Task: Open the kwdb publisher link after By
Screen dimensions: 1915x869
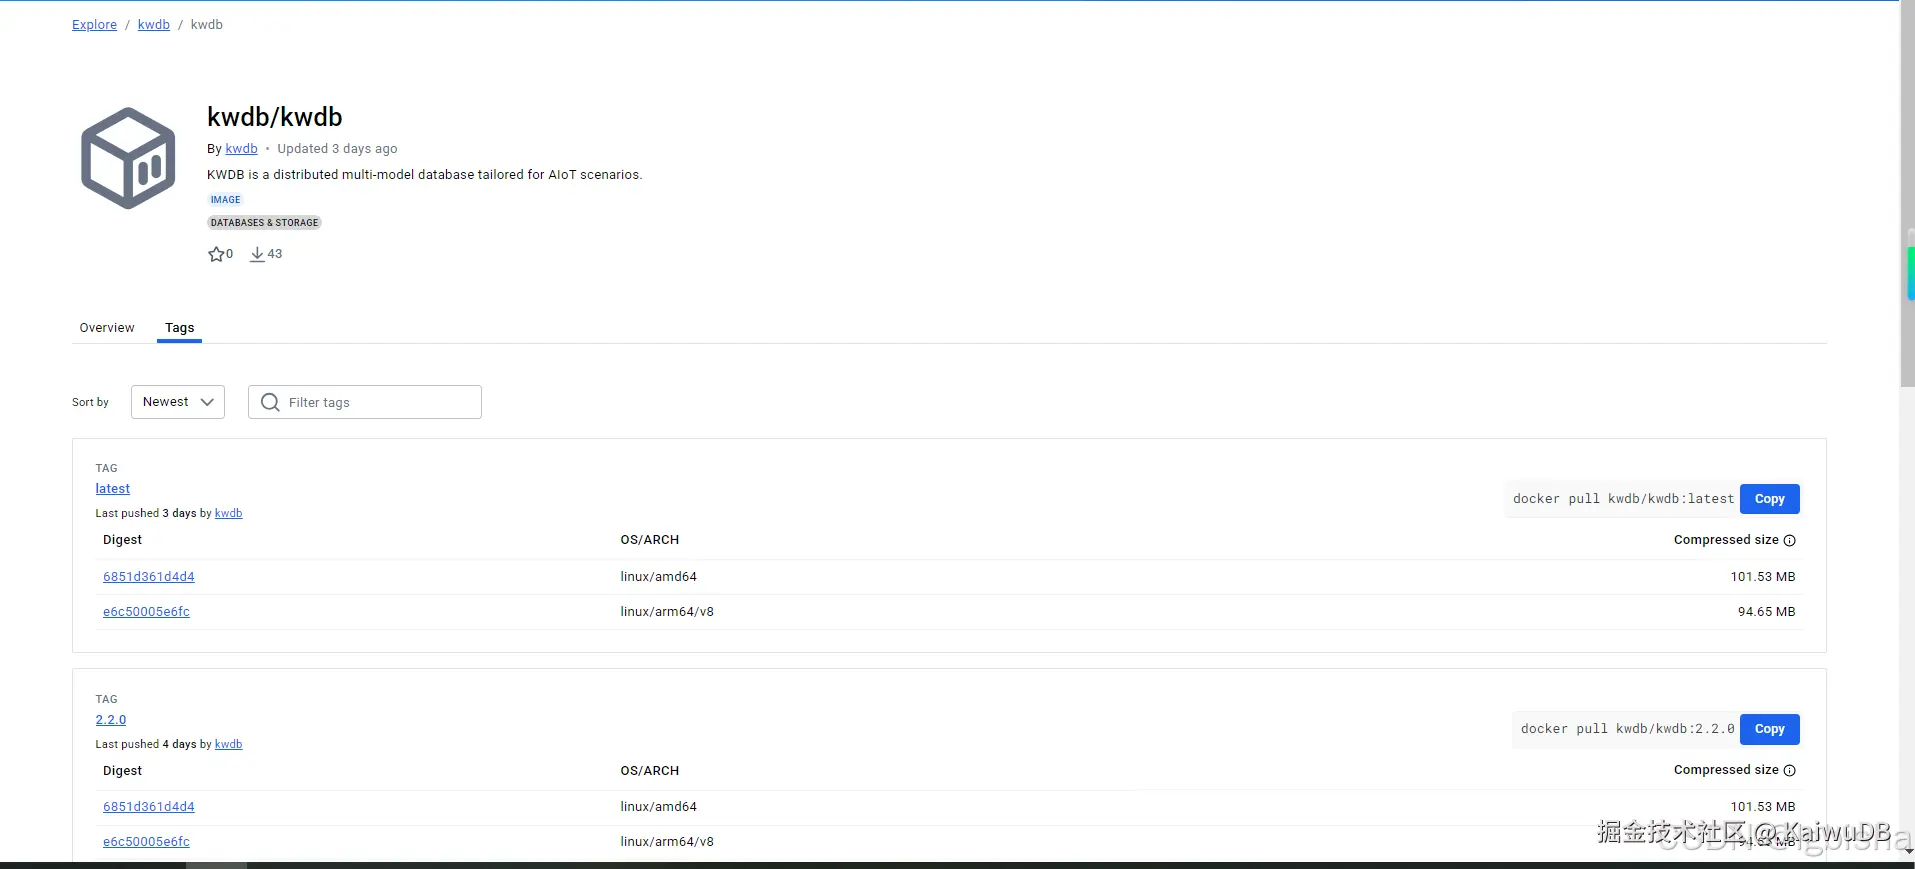Action: click(241, 149)
